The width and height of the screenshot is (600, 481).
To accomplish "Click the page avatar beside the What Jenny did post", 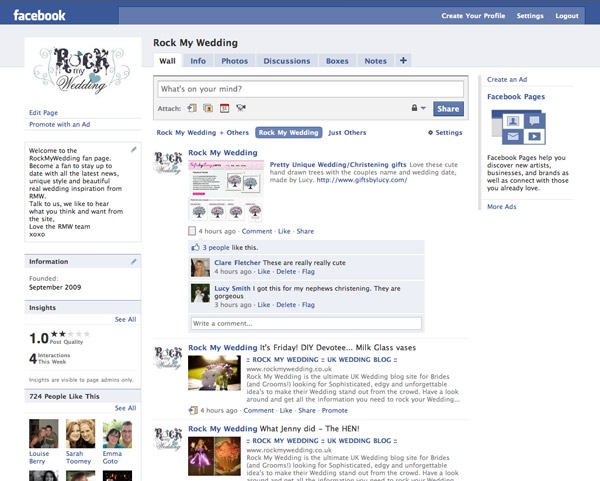I will (x=168, y=439).
